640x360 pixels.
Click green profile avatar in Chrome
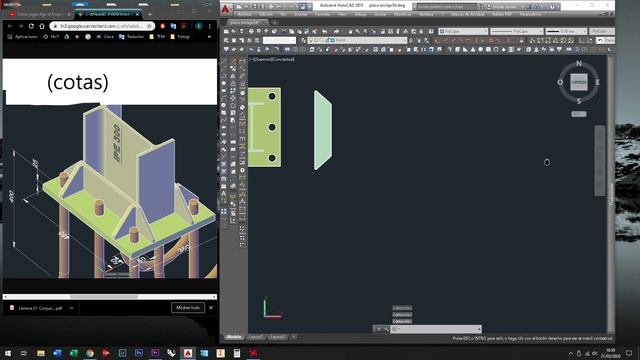199,26
